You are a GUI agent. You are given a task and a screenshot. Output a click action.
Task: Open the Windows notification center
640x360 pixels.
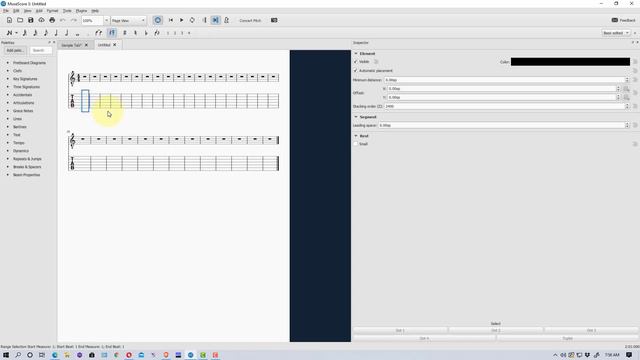(629, 355)
